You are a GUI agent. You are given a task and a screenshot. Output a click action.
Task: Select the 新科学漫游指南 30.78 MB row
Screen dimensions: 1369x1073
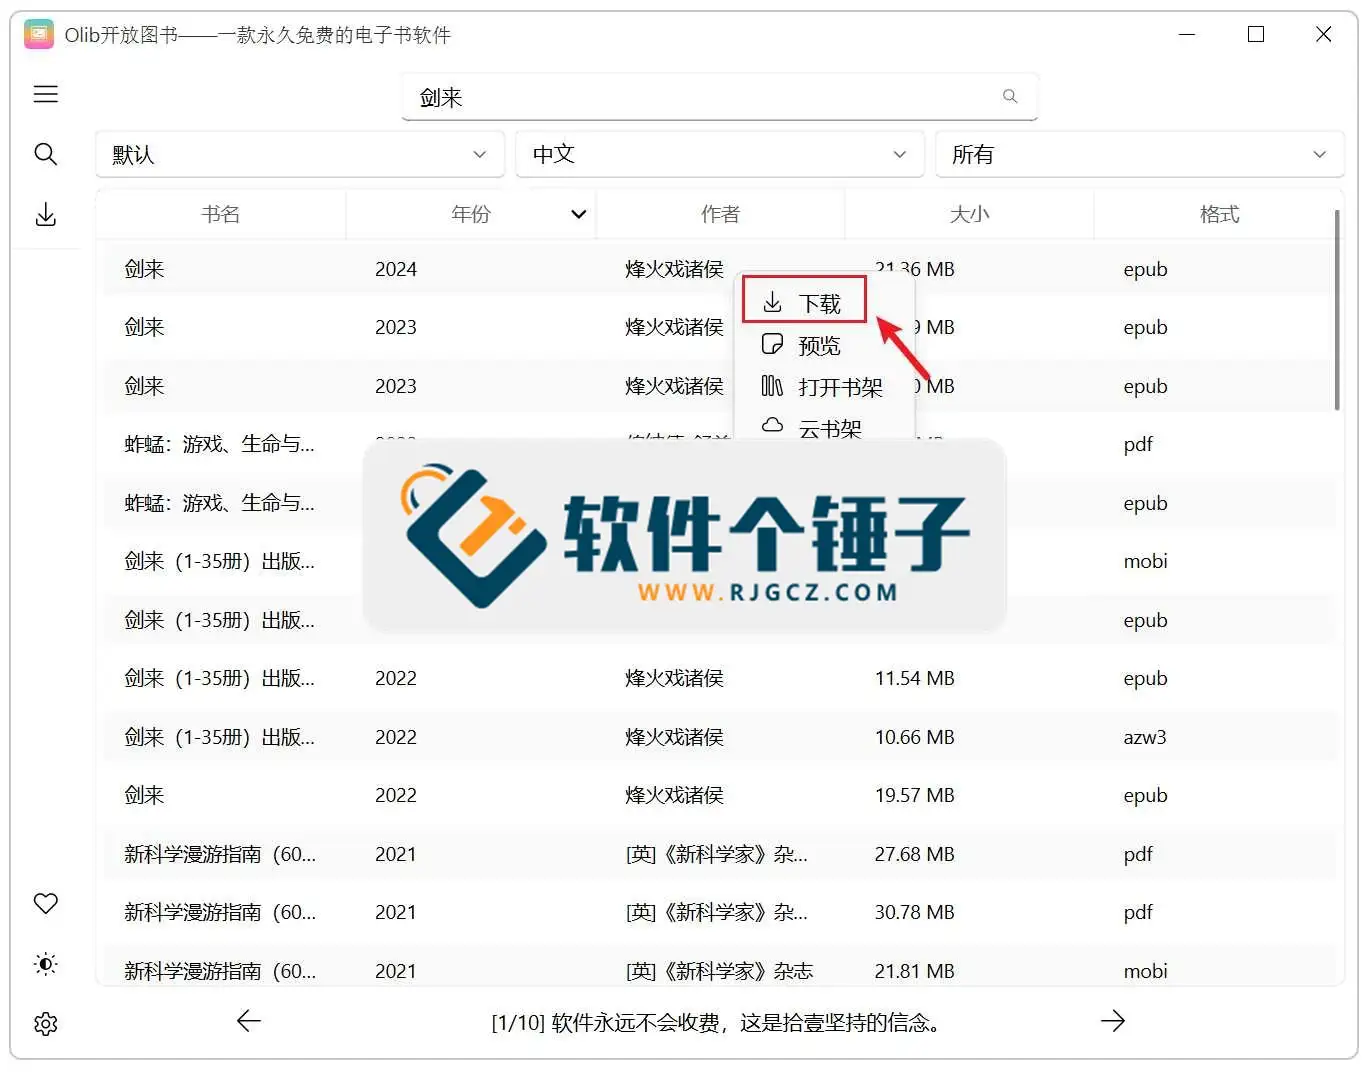[x=718, y=912]
